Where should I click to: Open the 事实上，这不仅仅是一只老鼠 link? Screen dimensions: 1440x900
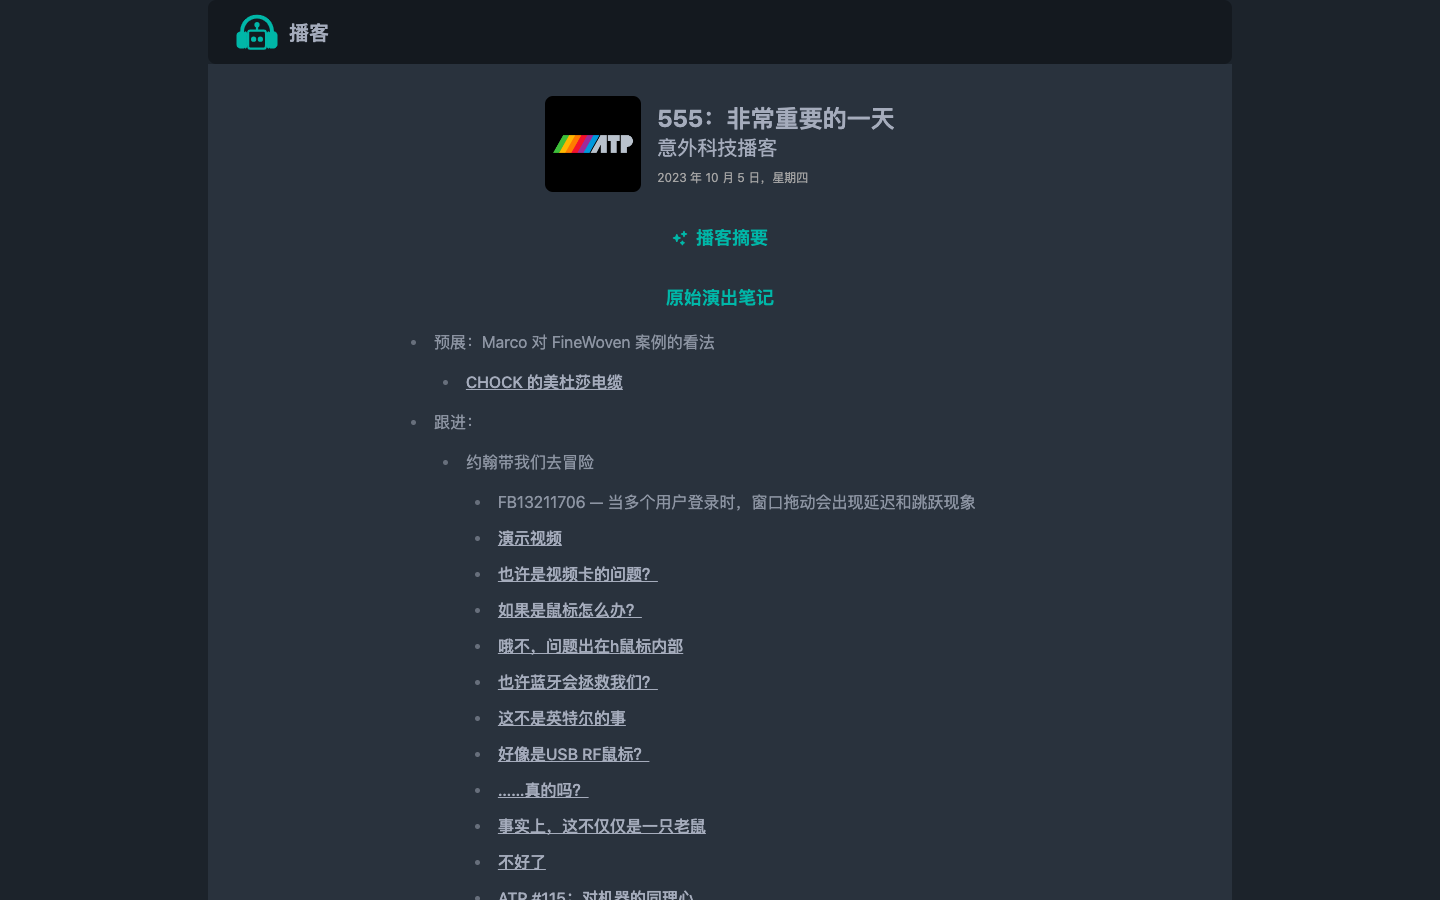click(601, 826)
